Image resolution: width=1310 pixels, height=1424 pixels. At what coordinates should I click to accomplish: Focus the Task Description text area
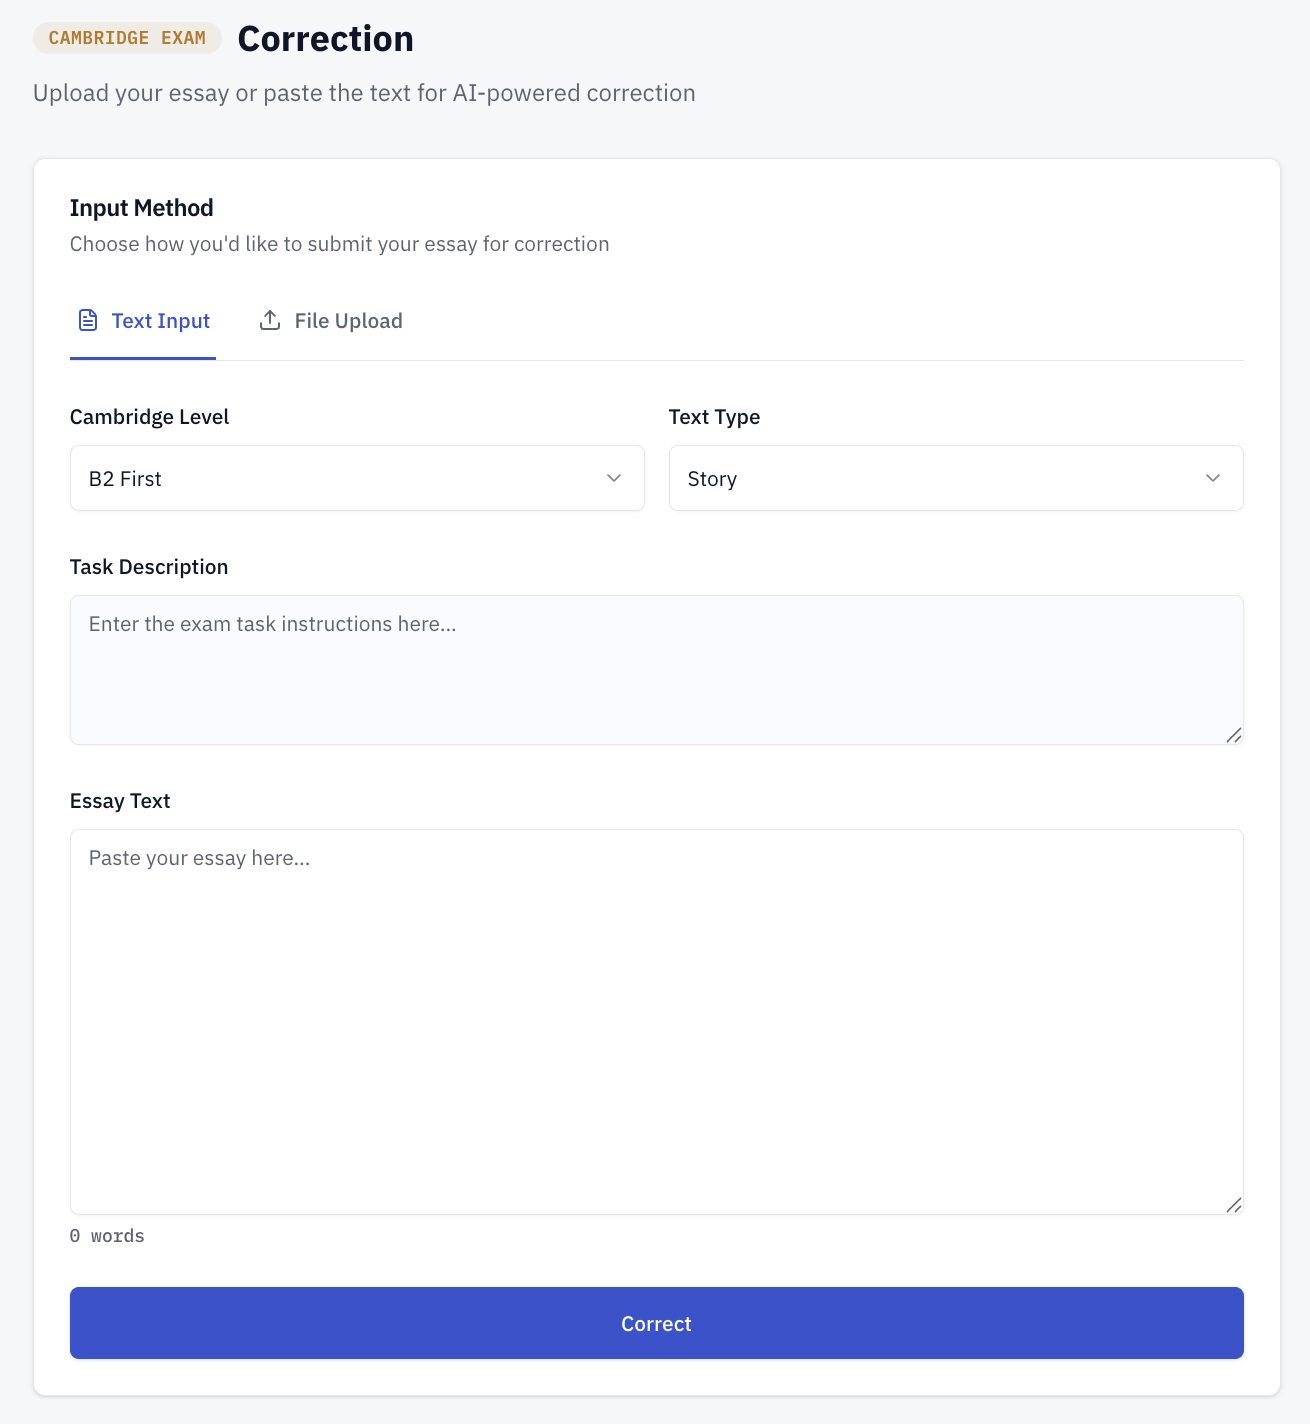click(x=657, y=670)
